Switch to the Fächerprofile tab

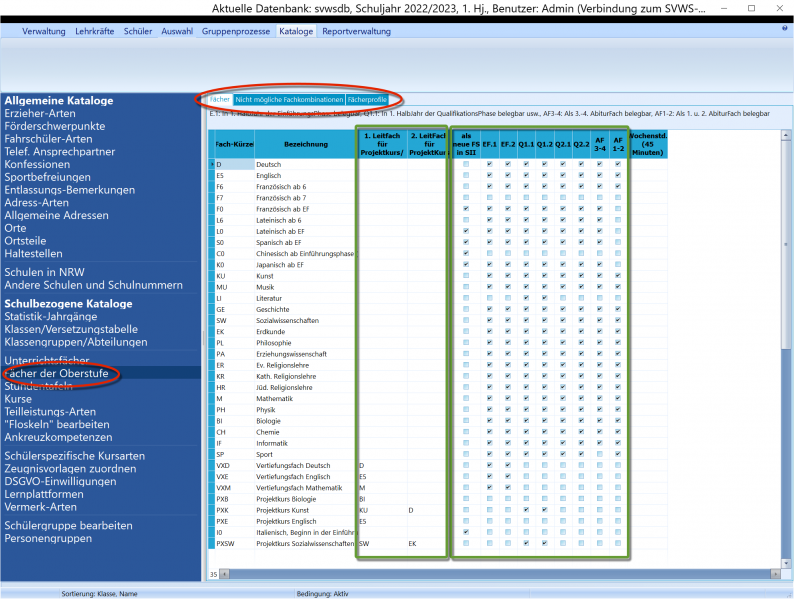(367, 100)
